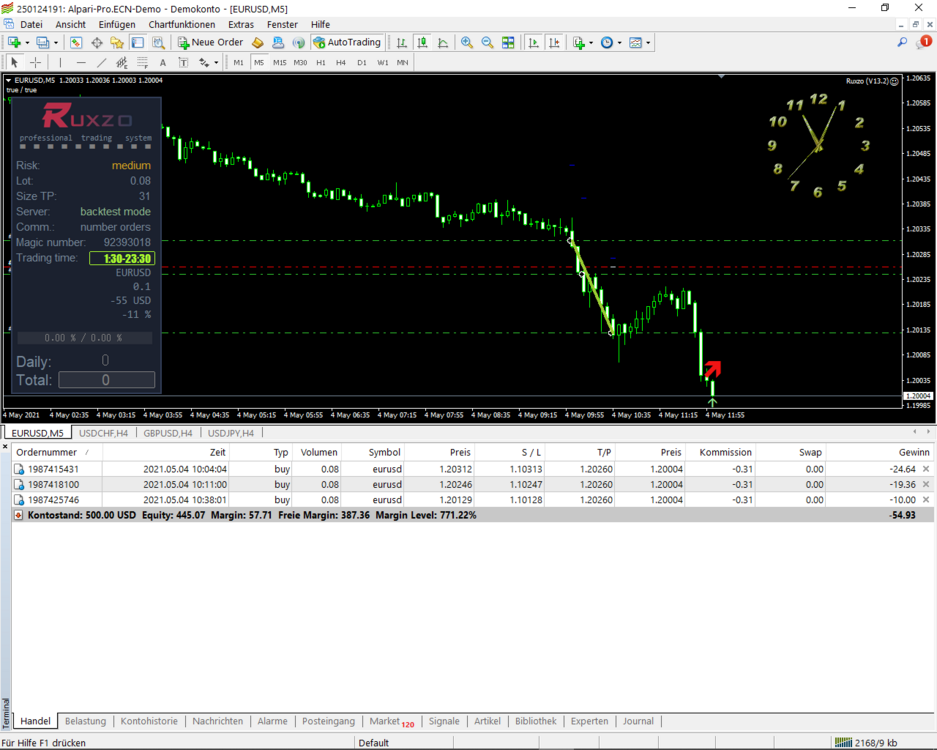Close order 1987415431 with its X
The height and width of the screenshot is (750, 937).
pyautogui.click(x=926, y=469)
